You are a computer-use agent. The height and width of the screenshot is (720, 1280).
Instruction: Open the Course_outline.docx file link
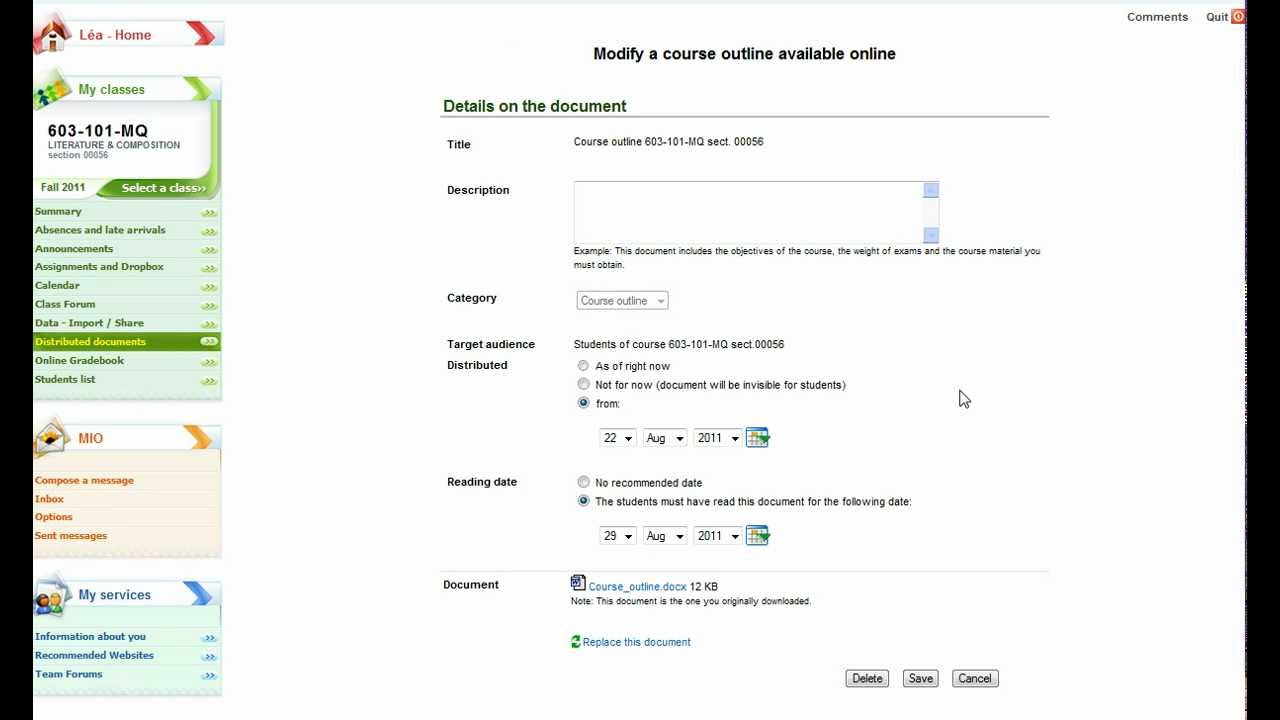pyautogui.click(x=638, y=587)
